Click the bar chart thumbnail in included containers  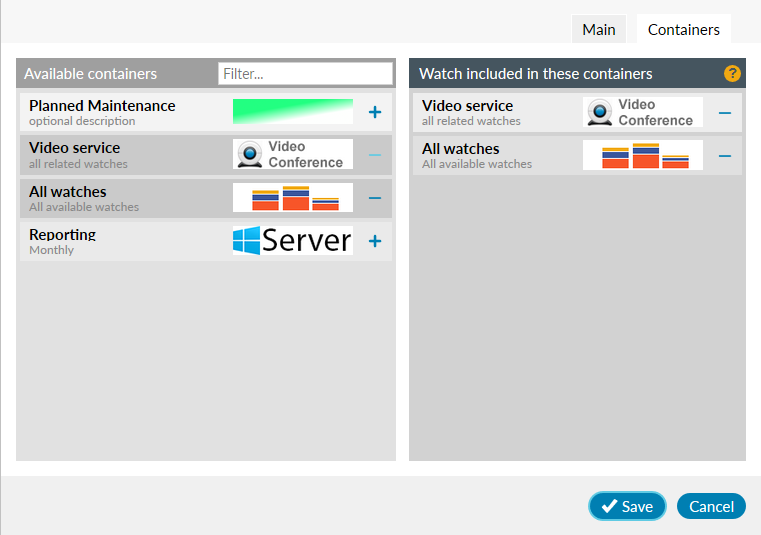[x=643, y=155]
